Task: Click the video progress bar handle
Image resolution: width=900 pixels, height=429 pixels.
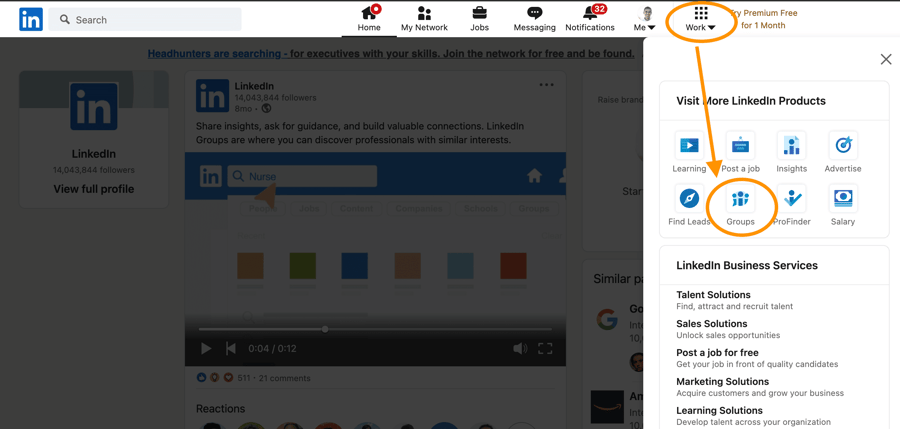Action: (325, 329)
